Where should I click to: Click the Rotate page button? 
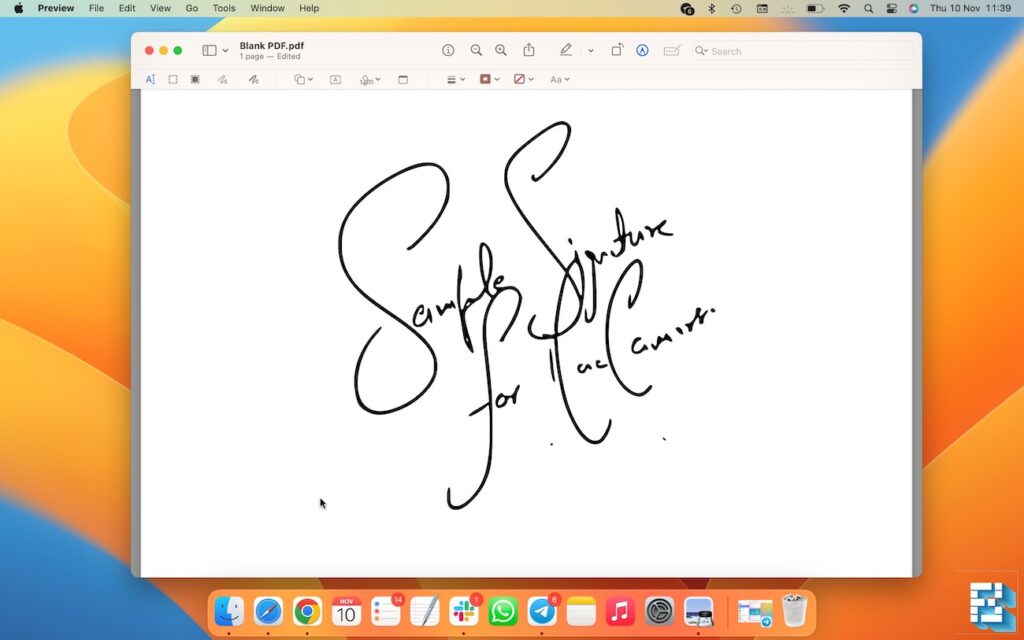[x=617, y=50]
